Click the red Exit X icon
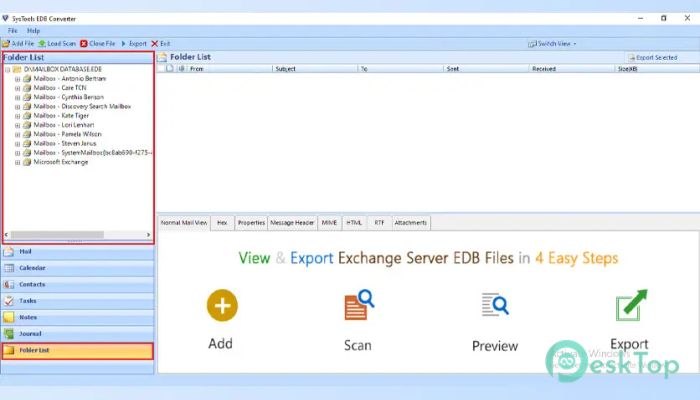 tap(155, 44)
